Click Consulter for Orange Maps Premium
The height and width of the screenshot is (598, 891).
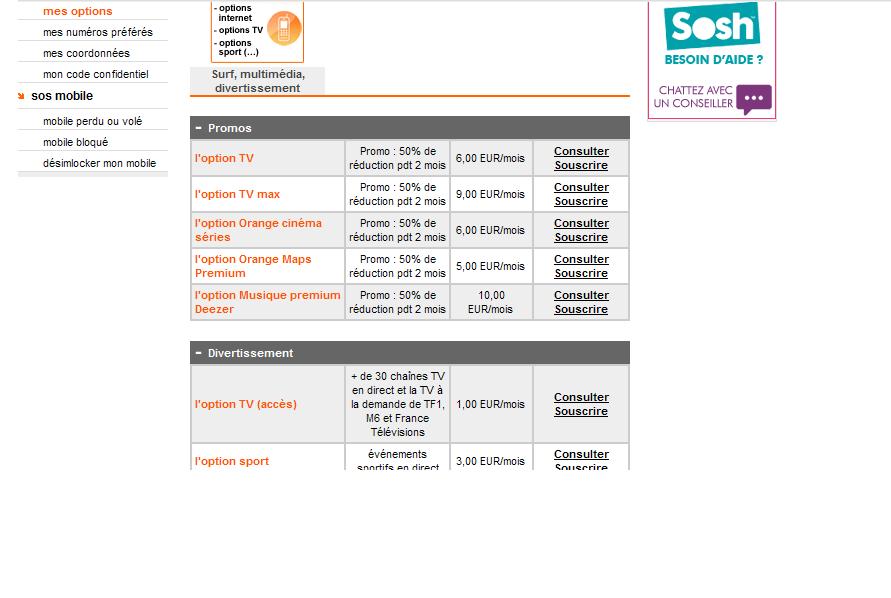[581, 259]
